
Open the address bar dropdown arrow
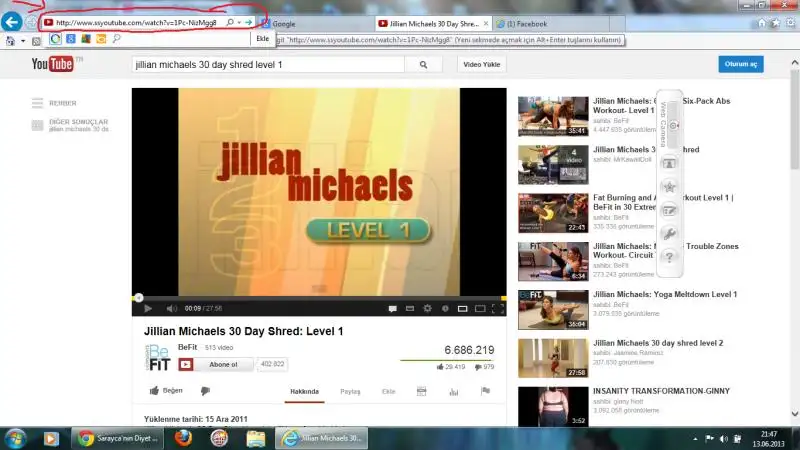click(239, 22)
